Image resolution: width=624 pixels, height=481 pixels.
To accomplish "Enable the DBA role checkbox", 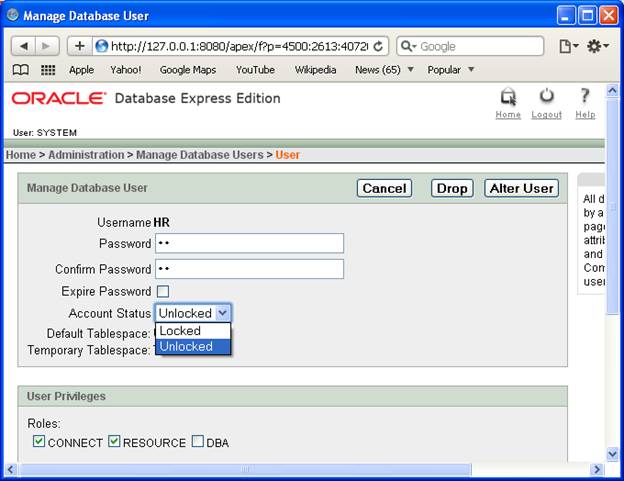I will (x=198, y=441).
